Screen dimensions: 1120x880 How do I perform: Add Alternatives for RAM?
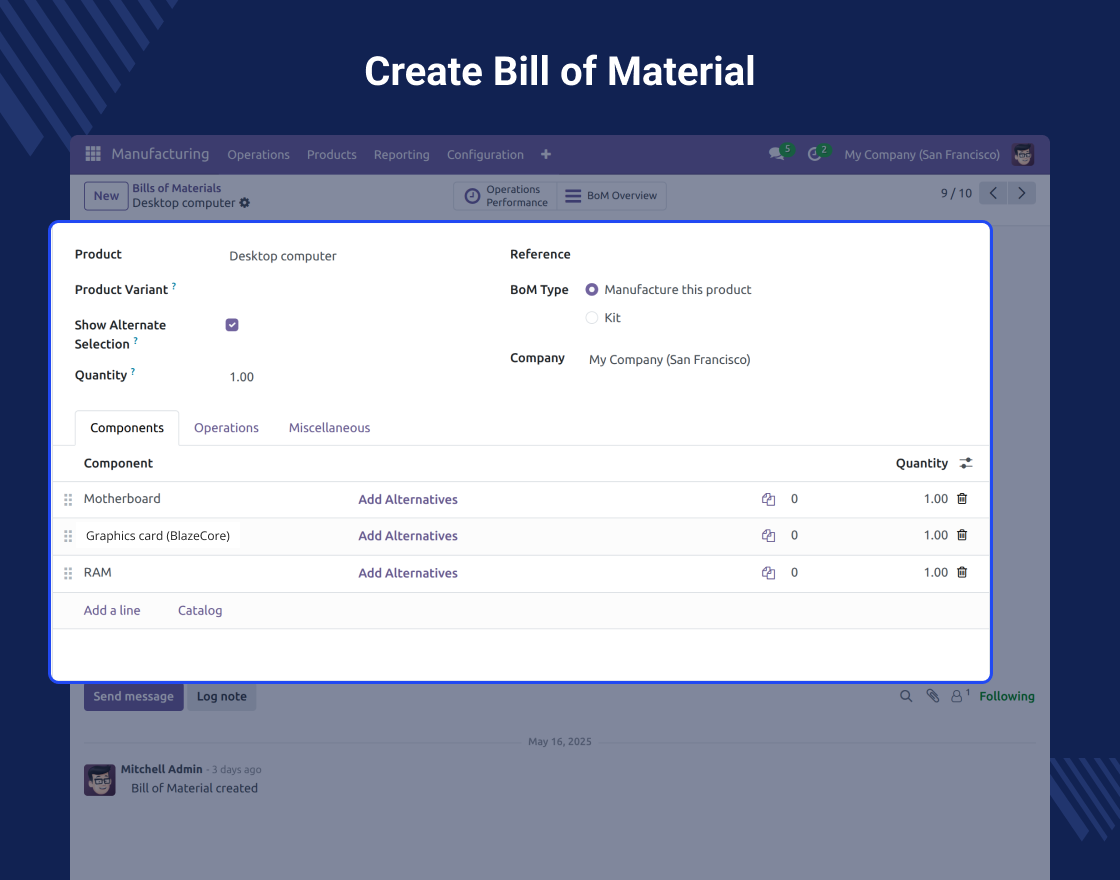click(408, 573)
